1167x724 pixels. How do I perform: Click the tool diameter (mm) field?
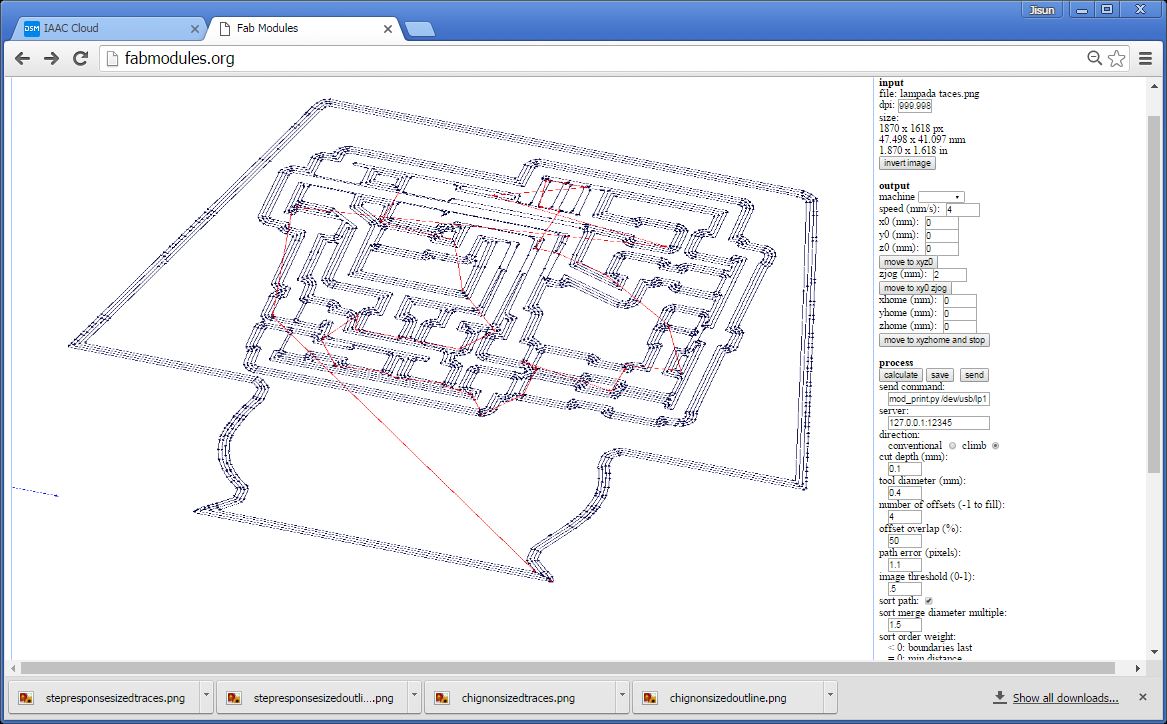(905, 493)
